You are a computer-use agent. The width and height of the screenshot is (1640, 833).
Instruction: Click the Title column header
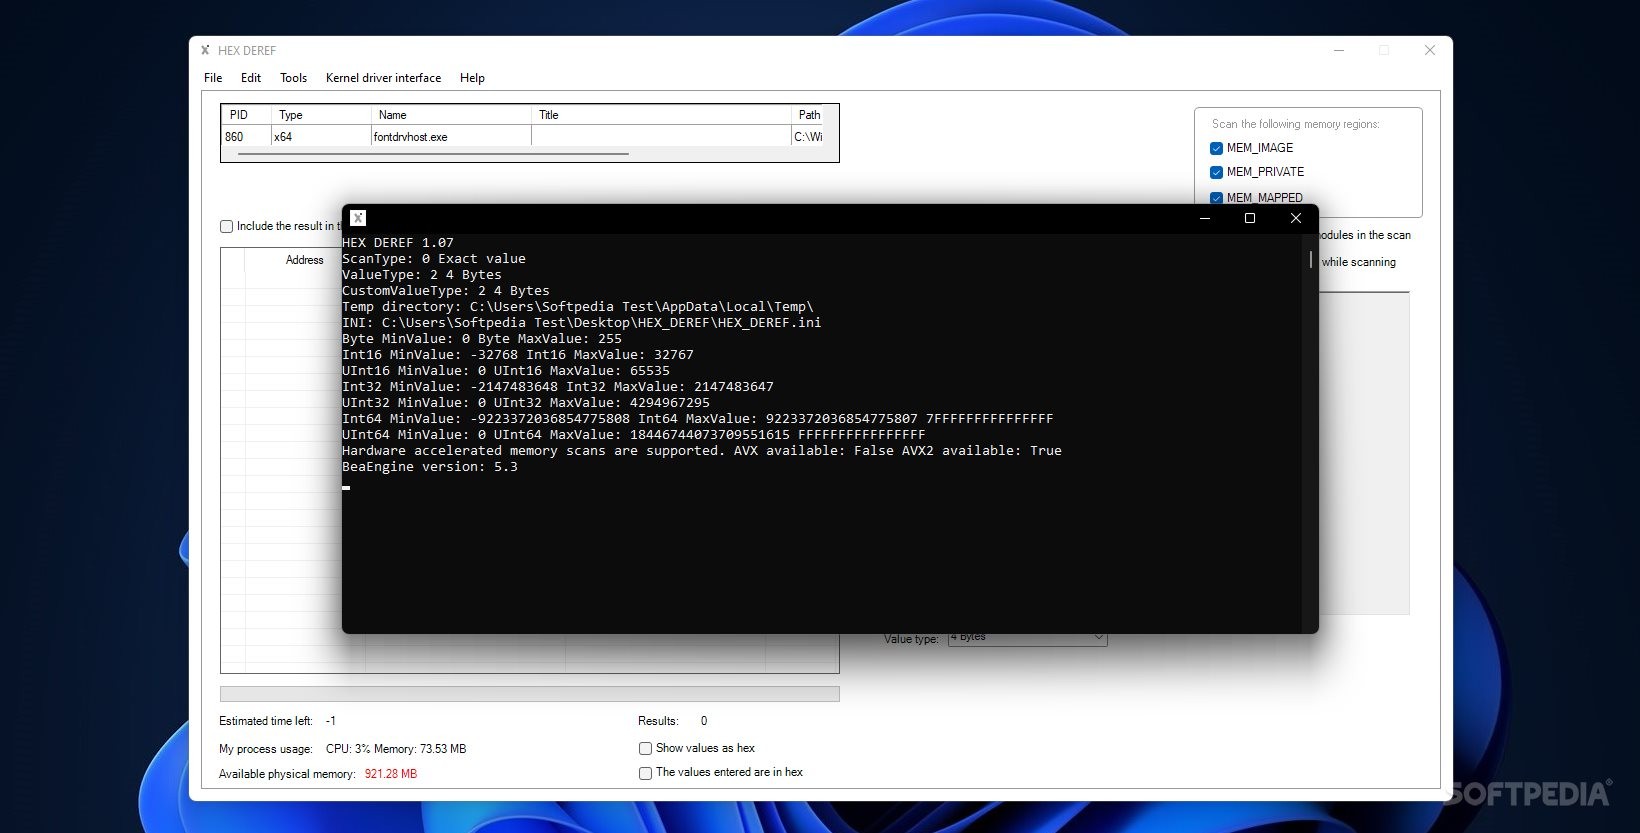pyautogui.click(x=661, y=115)
